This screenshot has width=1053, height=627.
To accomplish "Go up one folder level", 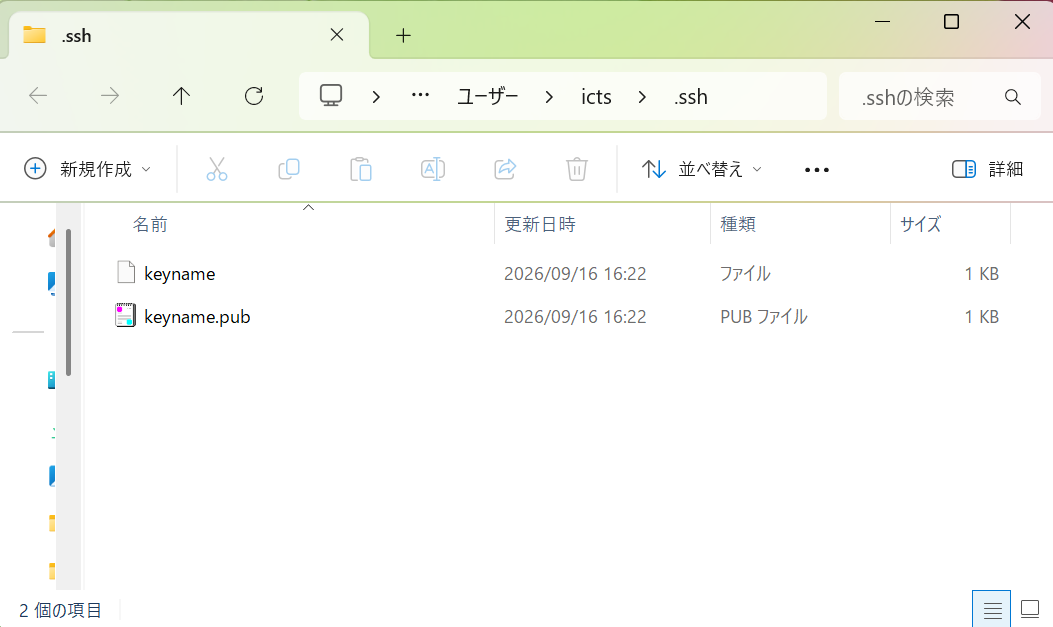I will tap(181, 96).
